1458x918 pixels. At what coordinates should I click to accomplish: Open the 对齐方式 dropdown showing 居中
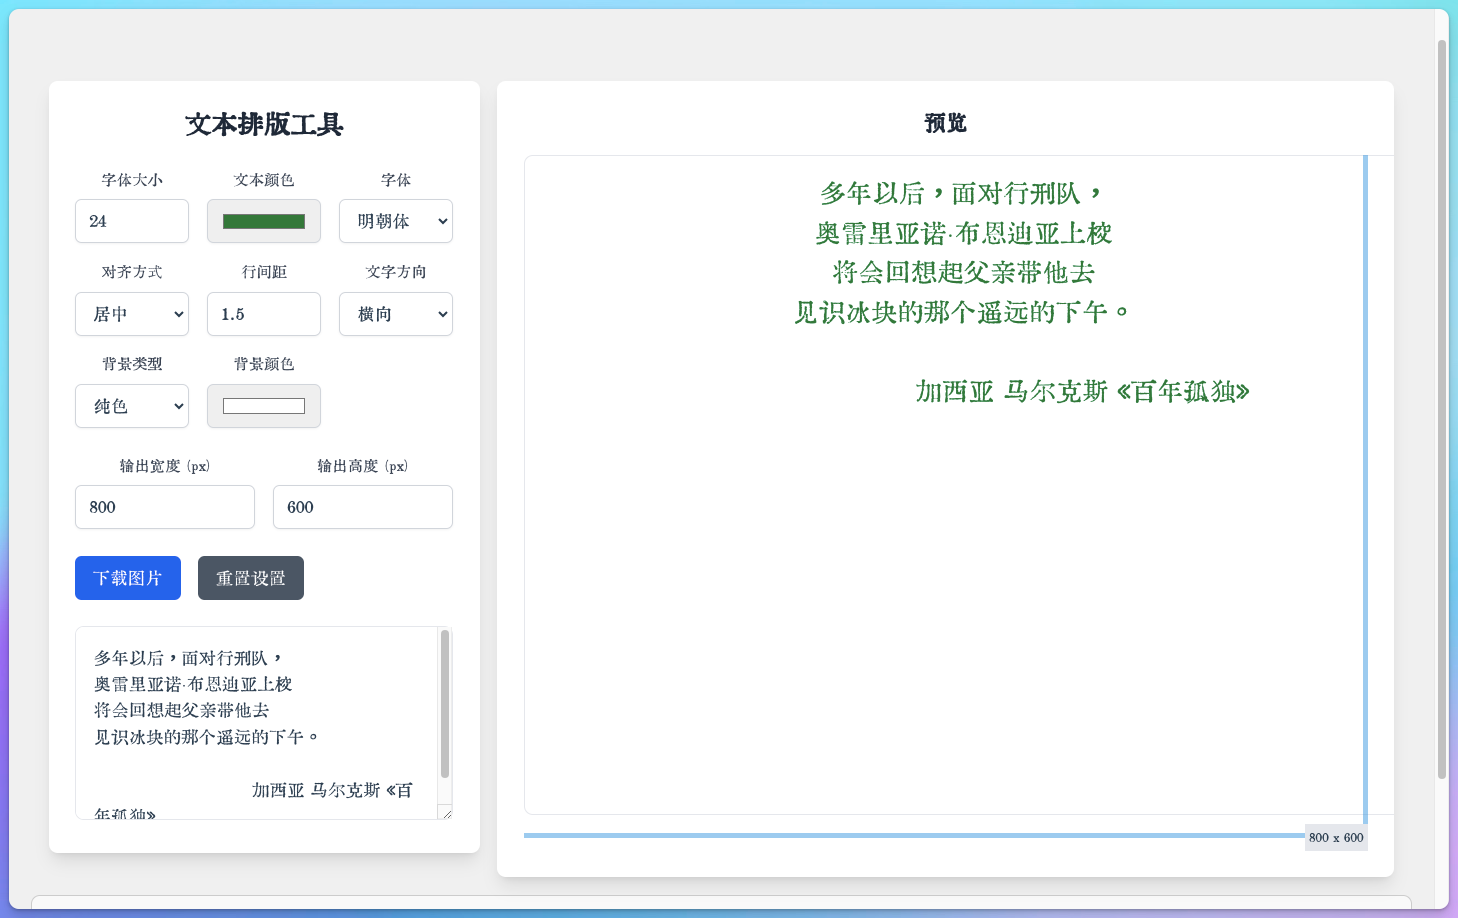pos(132,314)
